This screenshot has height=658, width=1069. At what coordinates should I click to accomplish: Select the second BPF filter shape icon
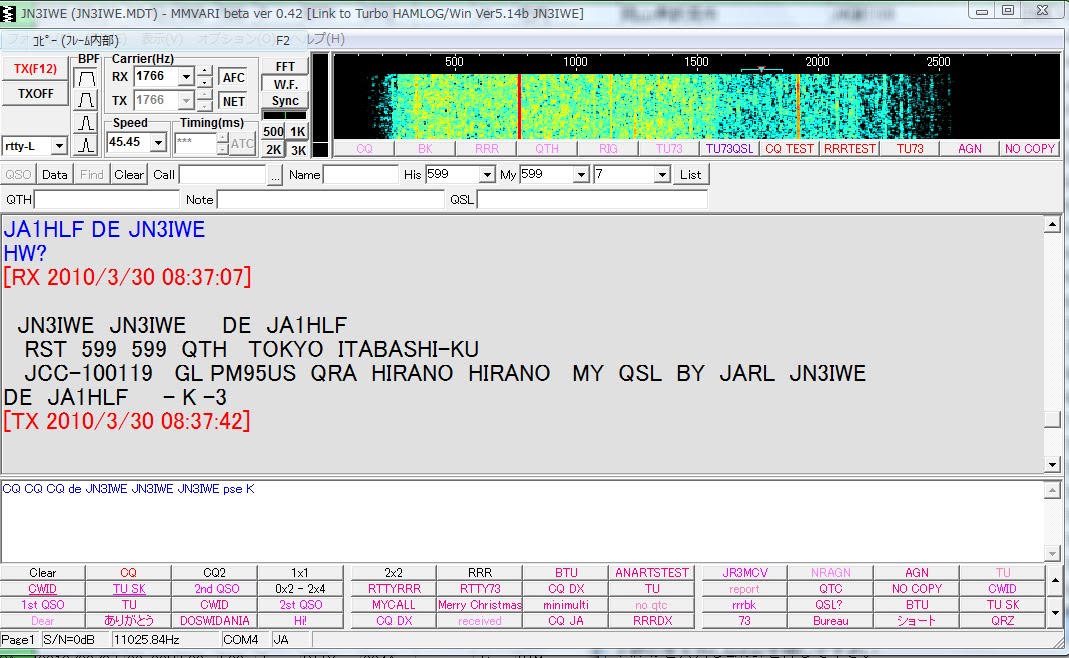pos(86,100)
